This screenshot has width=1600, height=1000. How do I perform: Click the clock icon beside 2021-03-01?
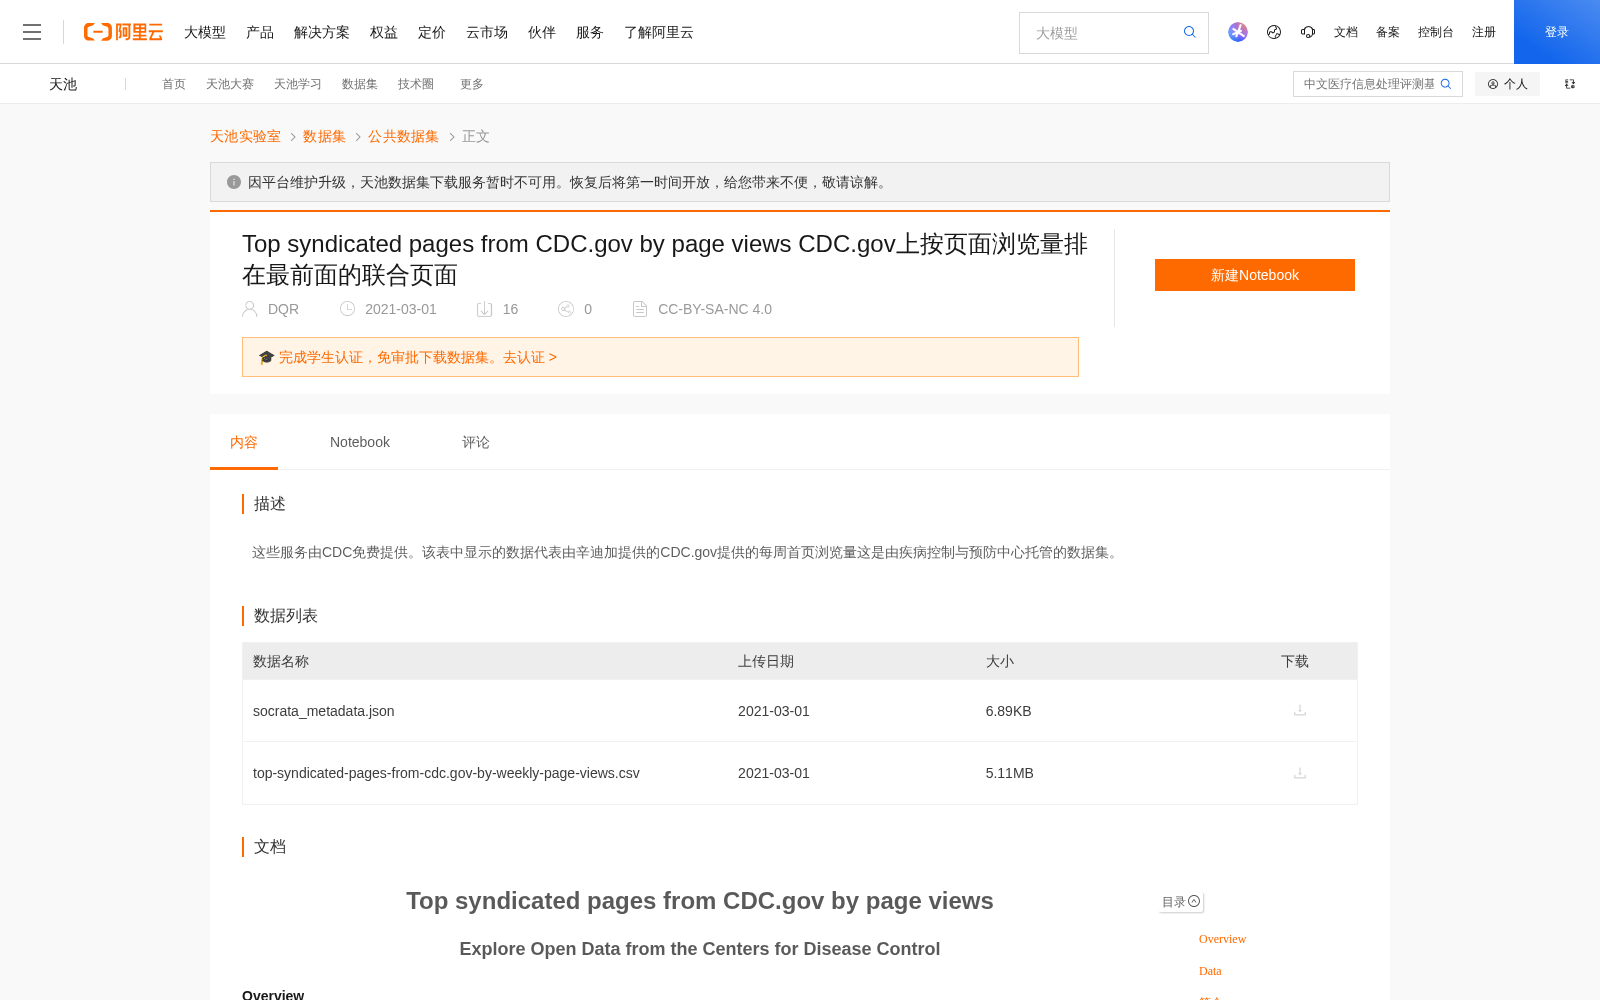[x=347, y=309]
